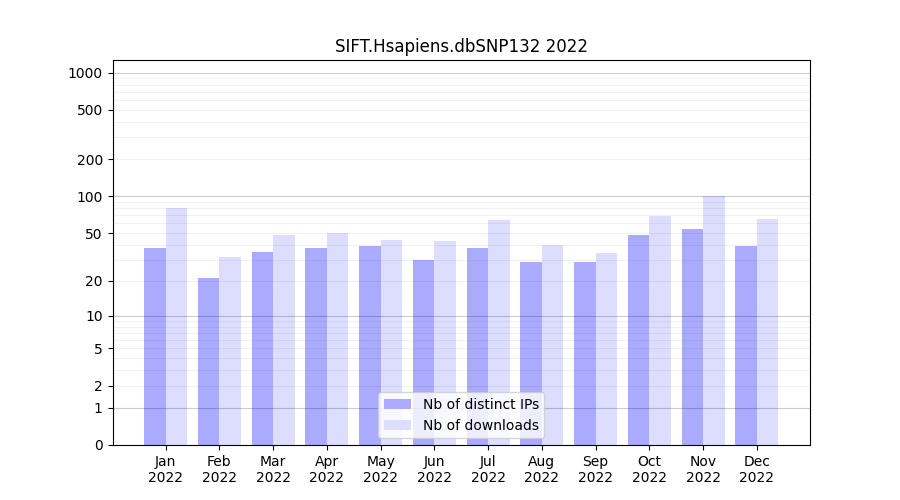Select the 'Nb of distinct IPs' legend label
The image size is (900, 500).
480,404
